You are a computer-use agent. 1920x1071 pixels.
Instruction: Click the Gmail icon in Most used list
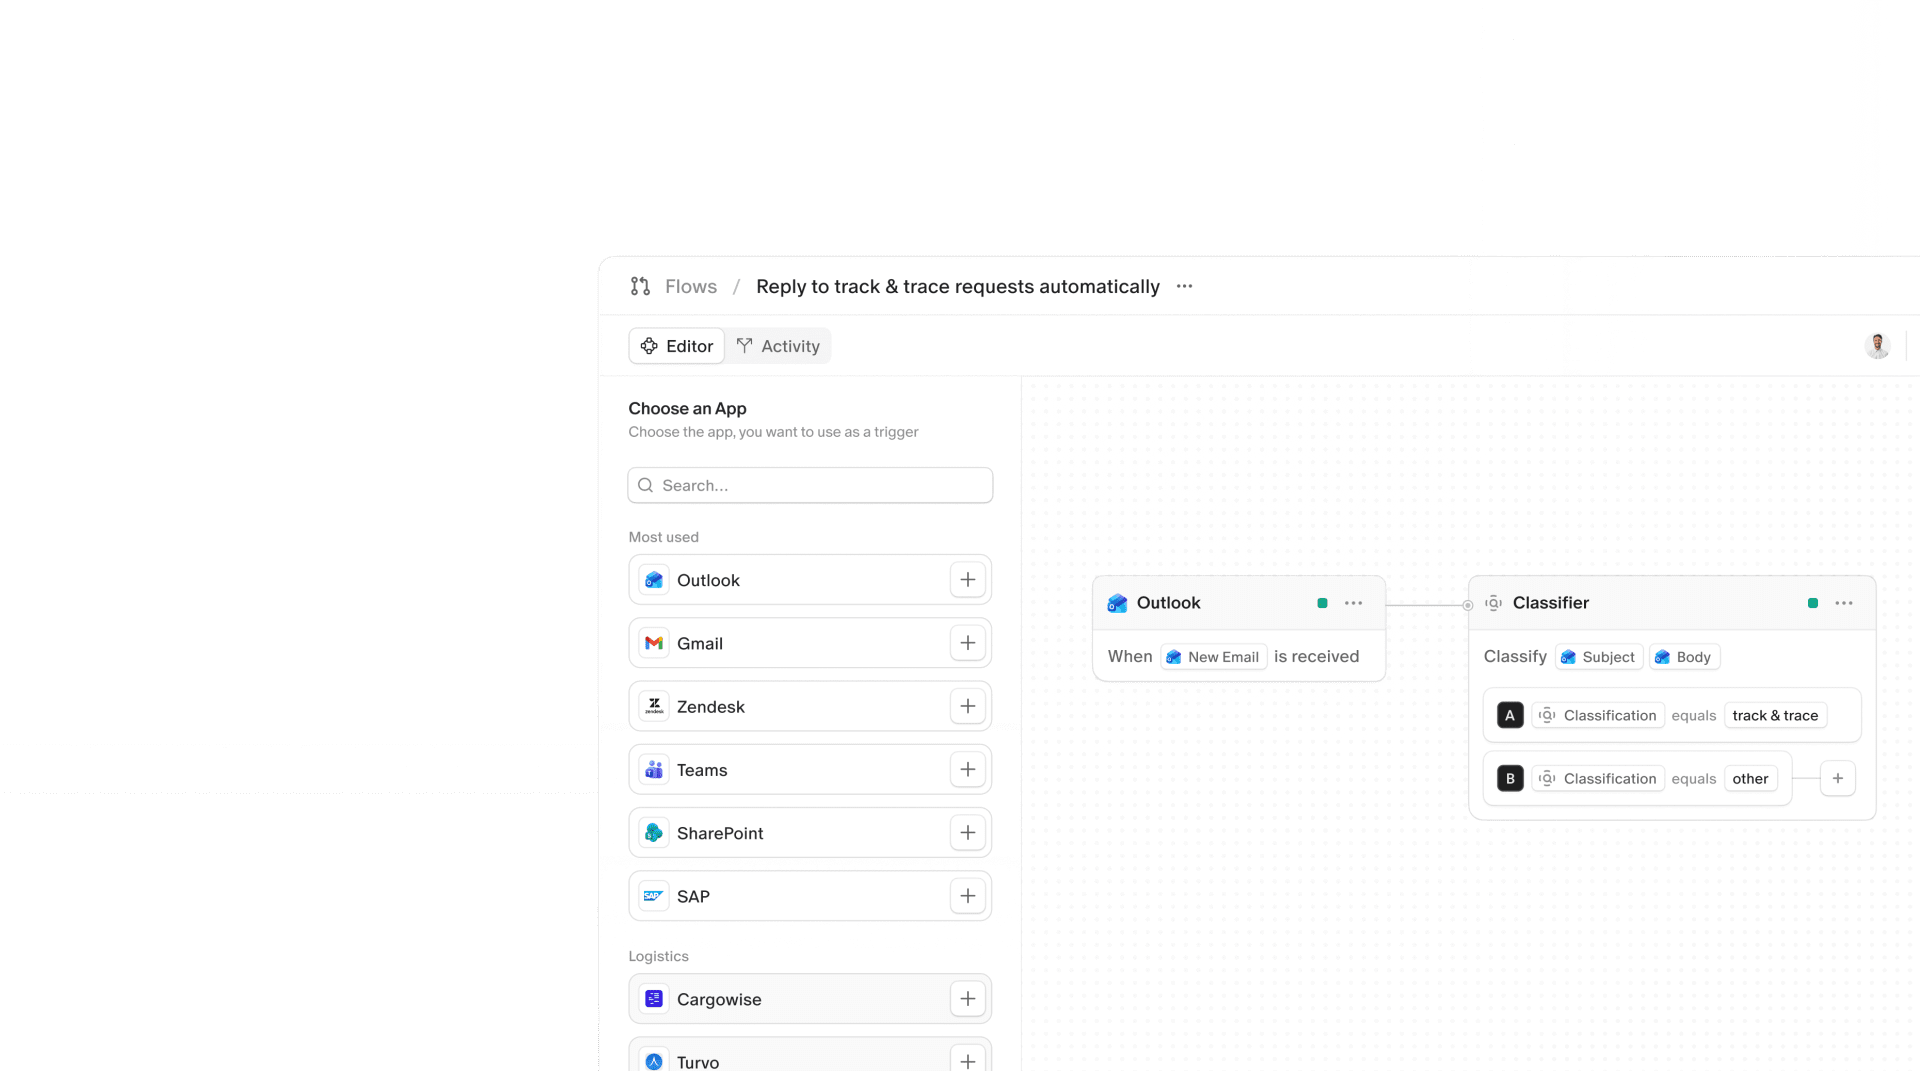[x=654, y=643]
